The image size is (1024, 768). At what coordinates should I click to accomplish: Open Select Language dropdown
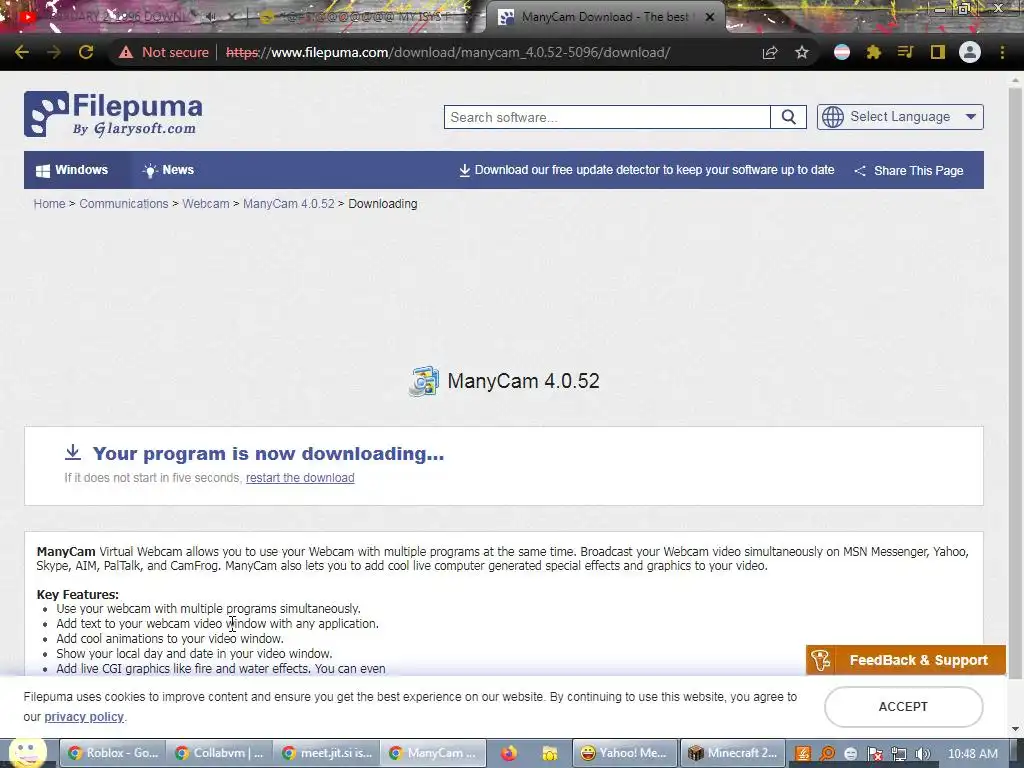[x=900, y=117]
